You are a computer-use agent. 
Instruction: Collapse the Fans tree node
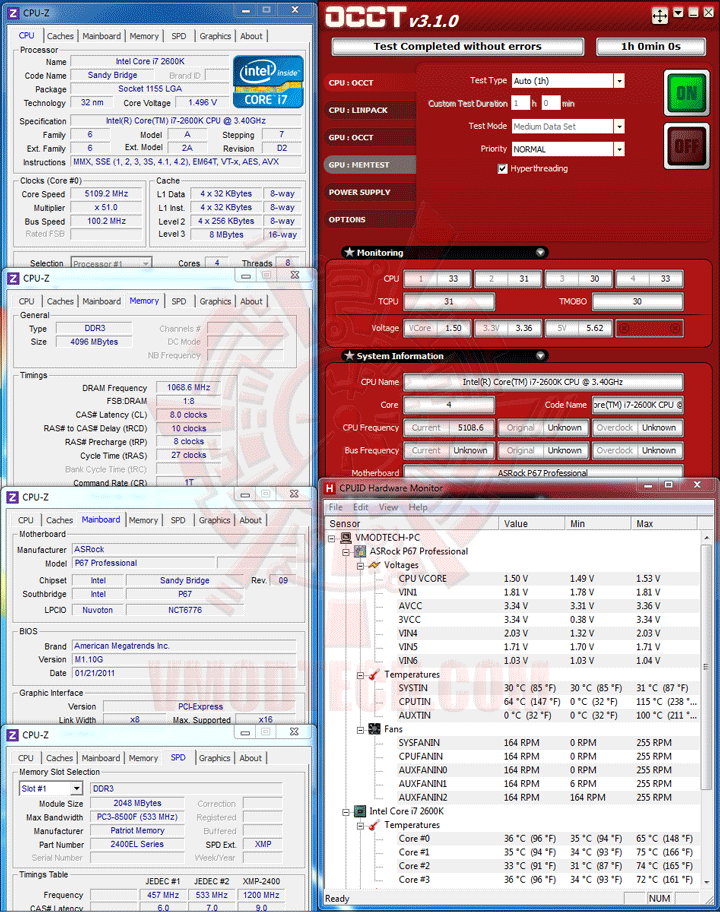(x=360, y=730)
